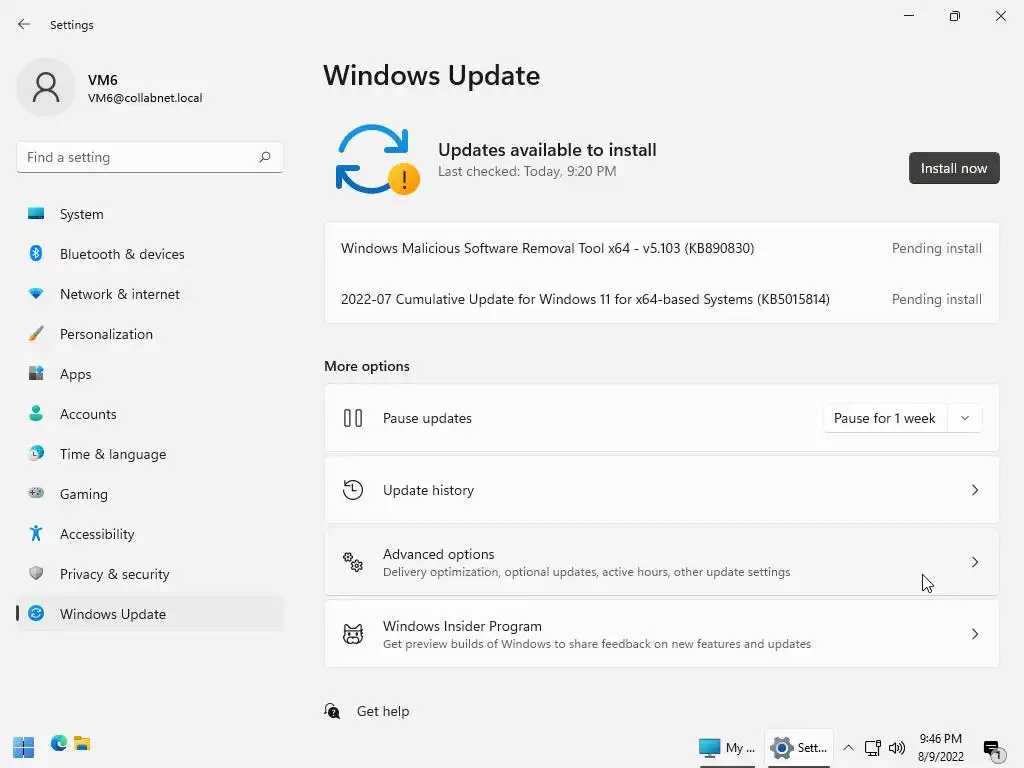Image resolution: width=1024 pixels, height=768 pixels.
Task: Switch to the My... taskbar app
Action: point(726,748)
